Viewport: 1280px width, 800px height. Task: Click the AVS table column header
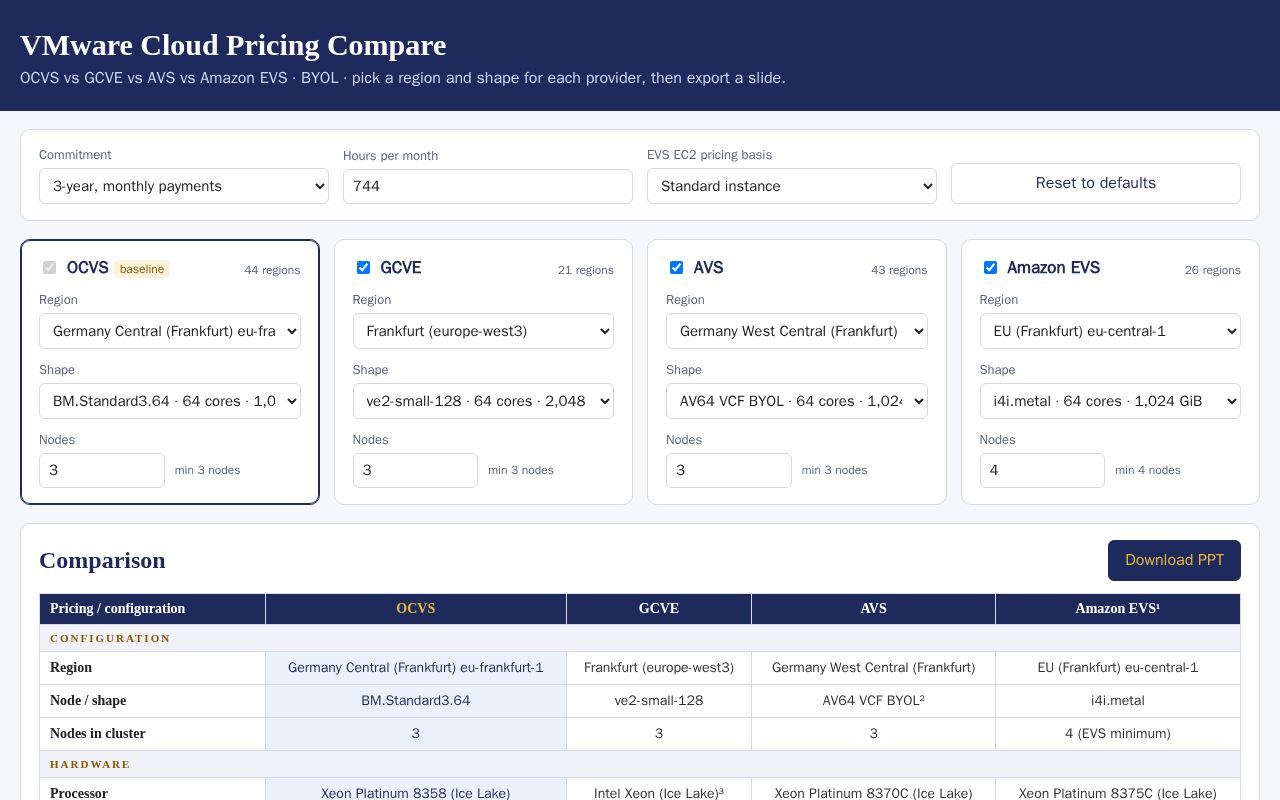tap(874, 608)
